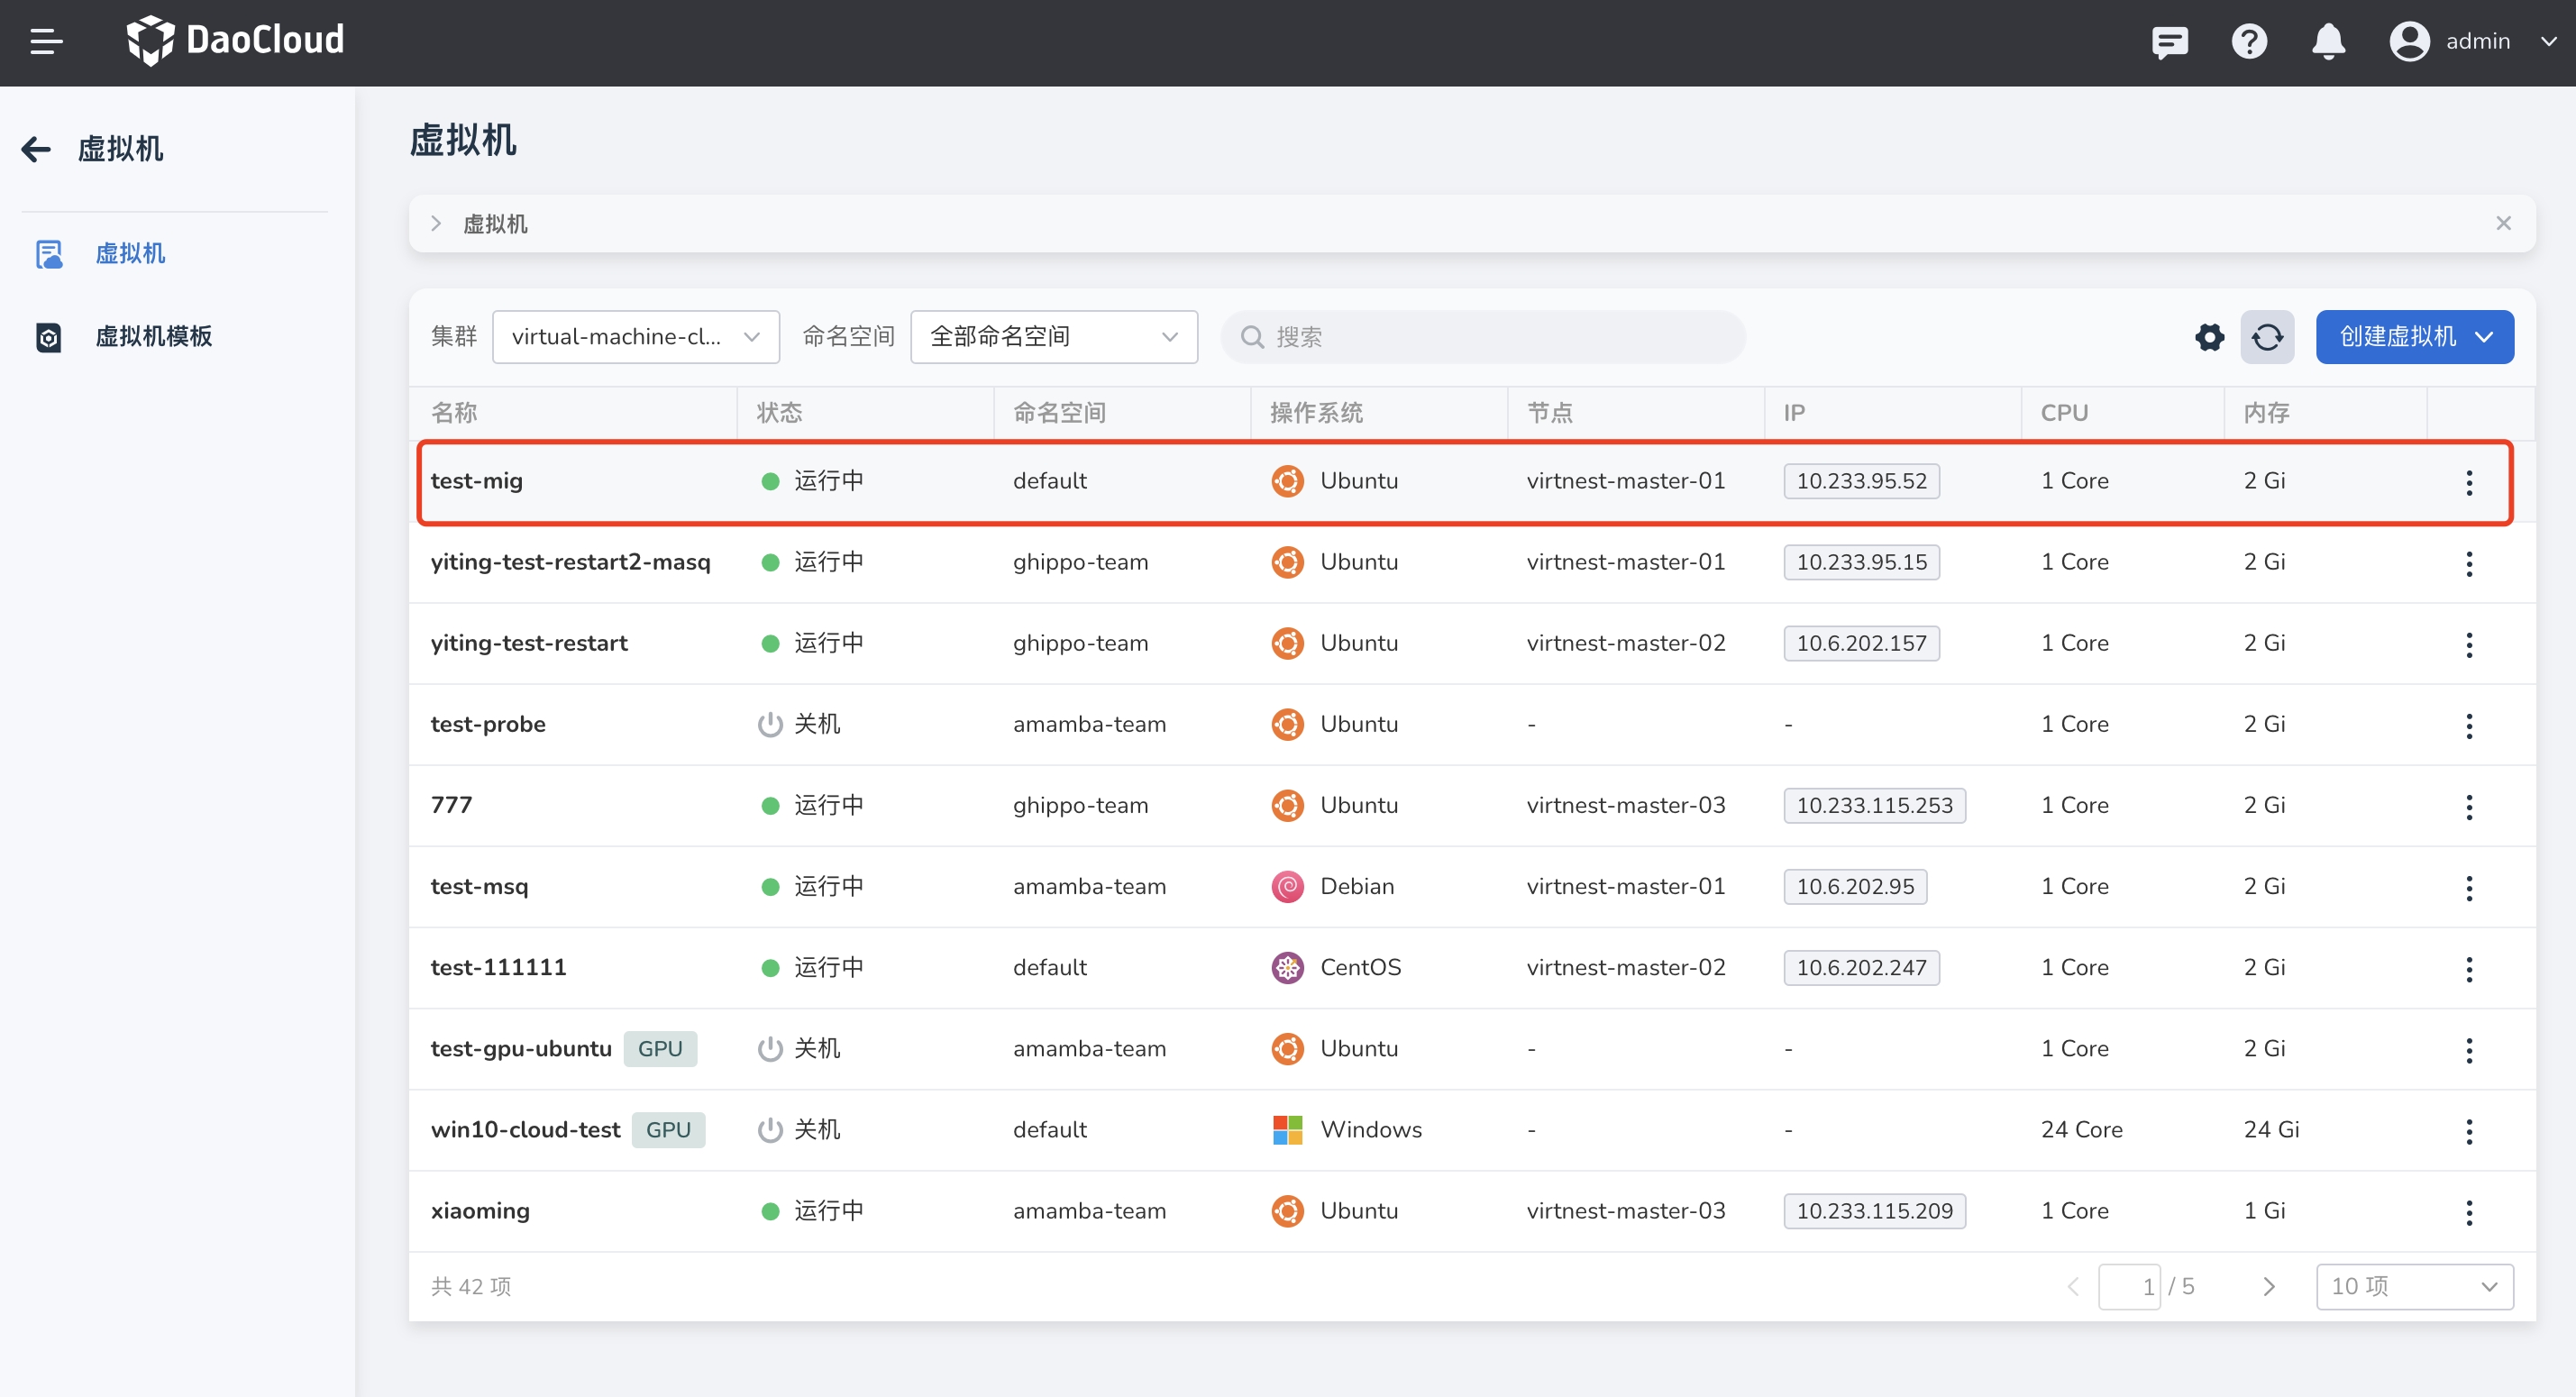Open the actions menu for win10-cloud-test row

click(2468, 1131)
